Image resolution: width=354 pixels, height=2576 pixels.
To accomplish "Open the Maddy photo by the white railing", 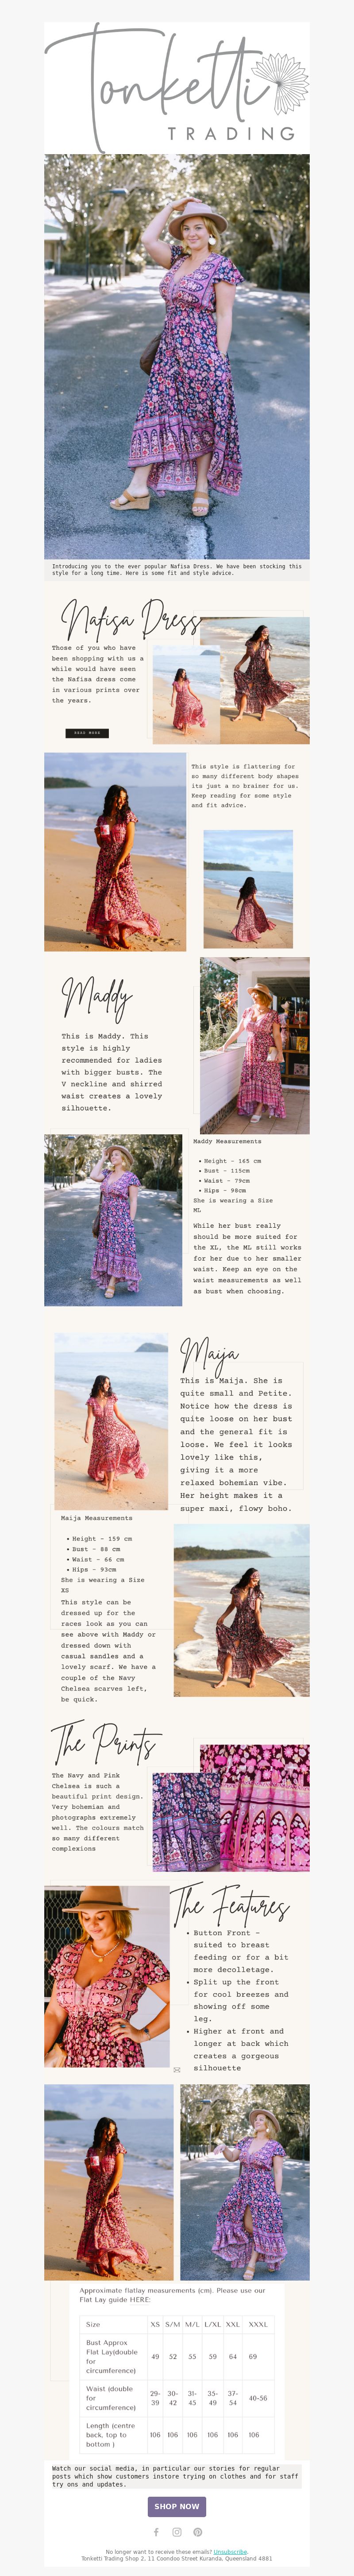I will click(255, 1045).
